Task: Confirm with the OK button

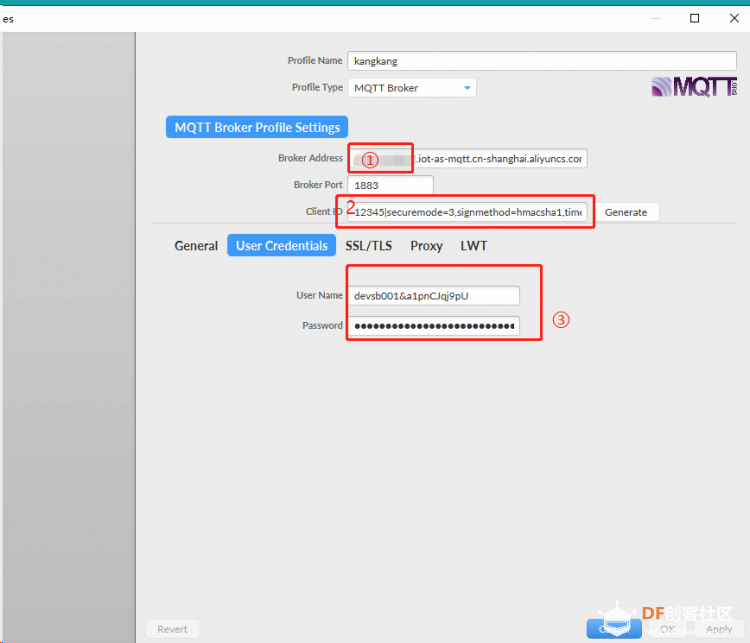Action: pos(667,629)
